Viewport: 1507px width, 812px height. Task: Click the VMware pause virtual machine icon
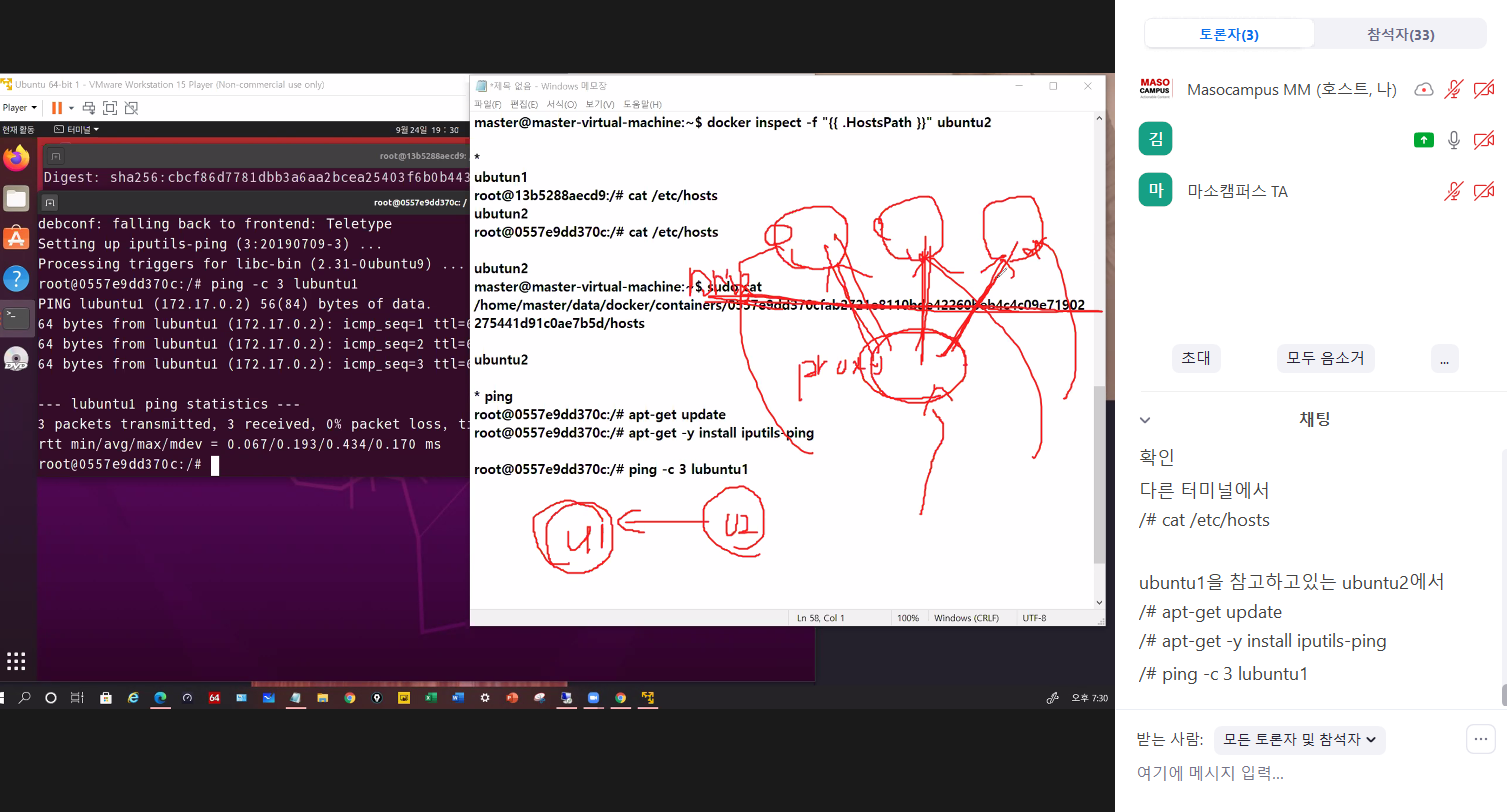coord(57,108)
